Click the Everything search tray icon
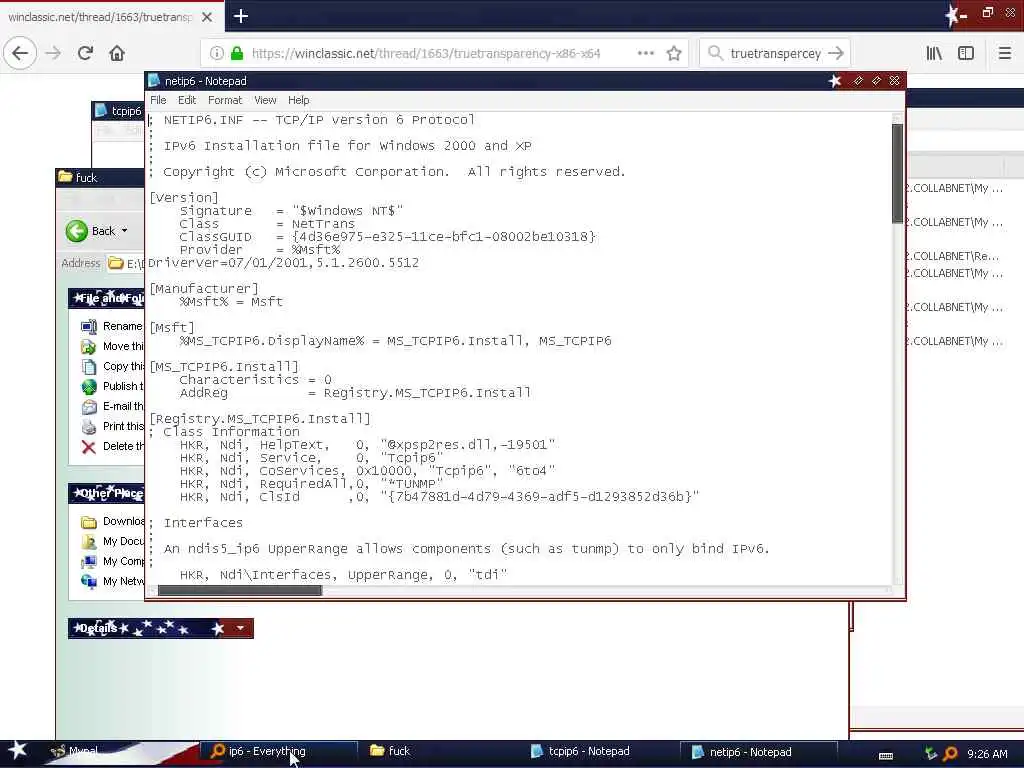This screenshot has height=768, width=1024. point(950,753)
